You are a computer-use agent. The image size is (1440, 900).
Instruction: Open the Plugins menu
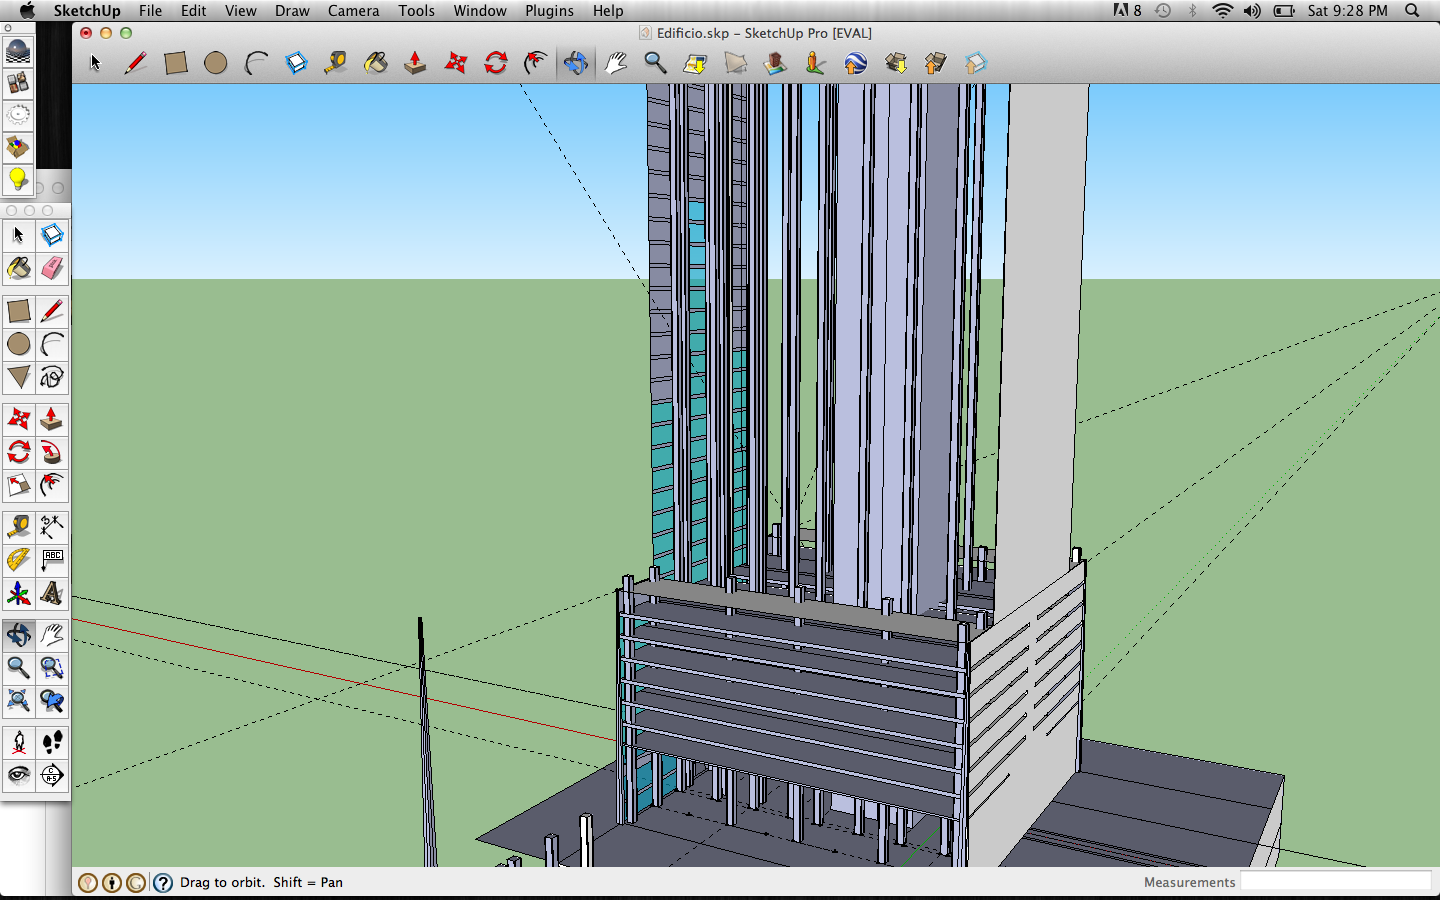point(549,11)
